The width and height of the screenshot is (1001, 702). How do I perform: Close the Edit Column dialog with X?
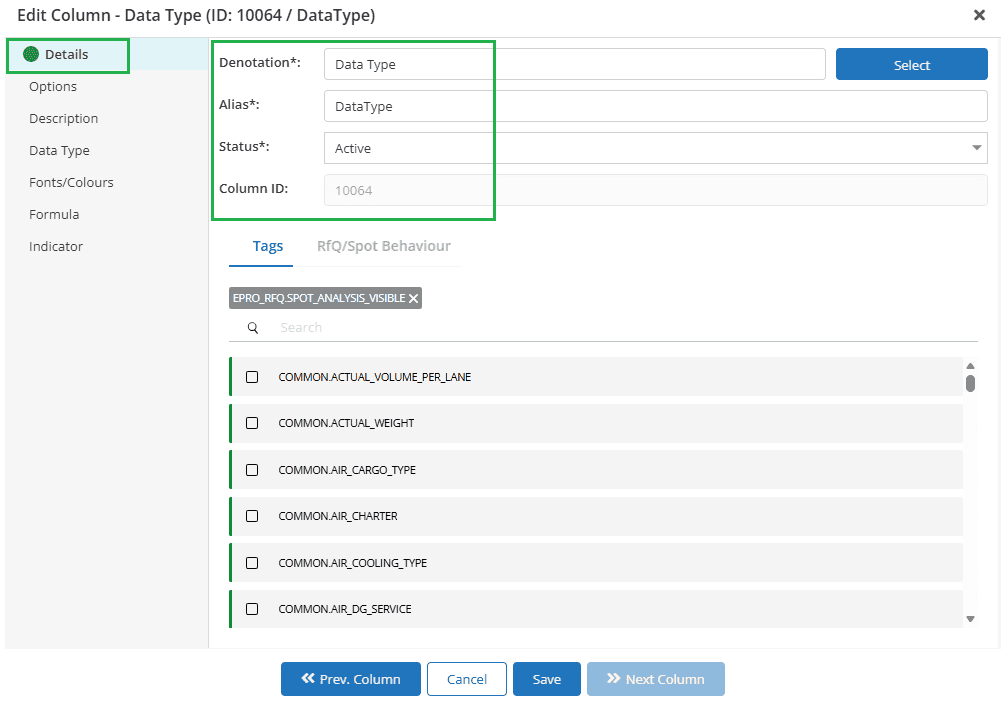979,15
